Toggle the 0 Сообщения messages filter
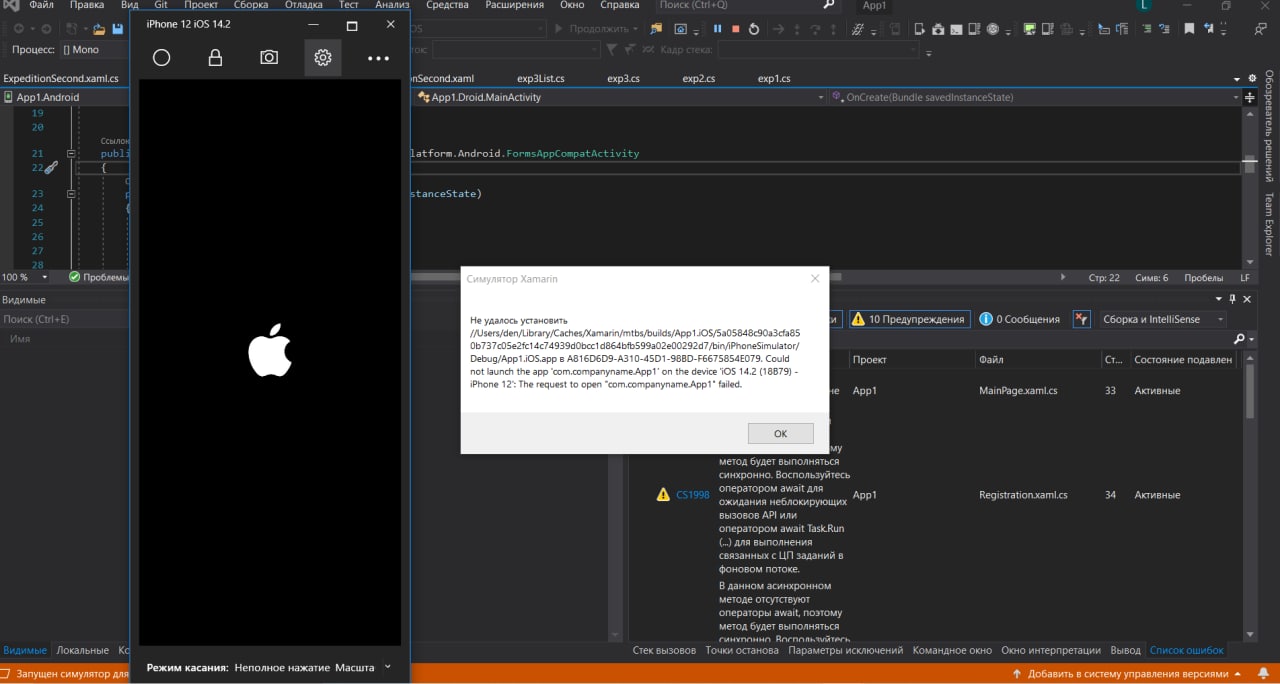The height and width of the screenshot is (684, 1280). click(1019, 319)
